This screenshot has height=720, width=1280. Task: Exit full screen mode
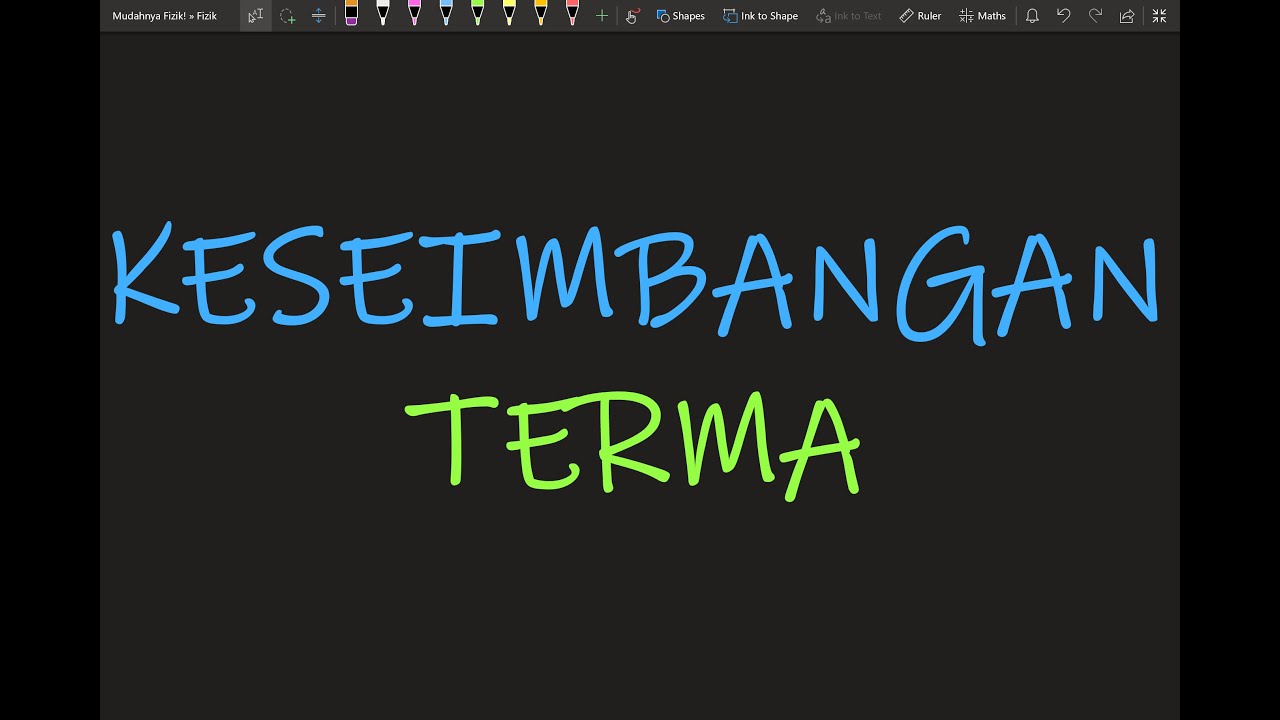pos(1159,16)
